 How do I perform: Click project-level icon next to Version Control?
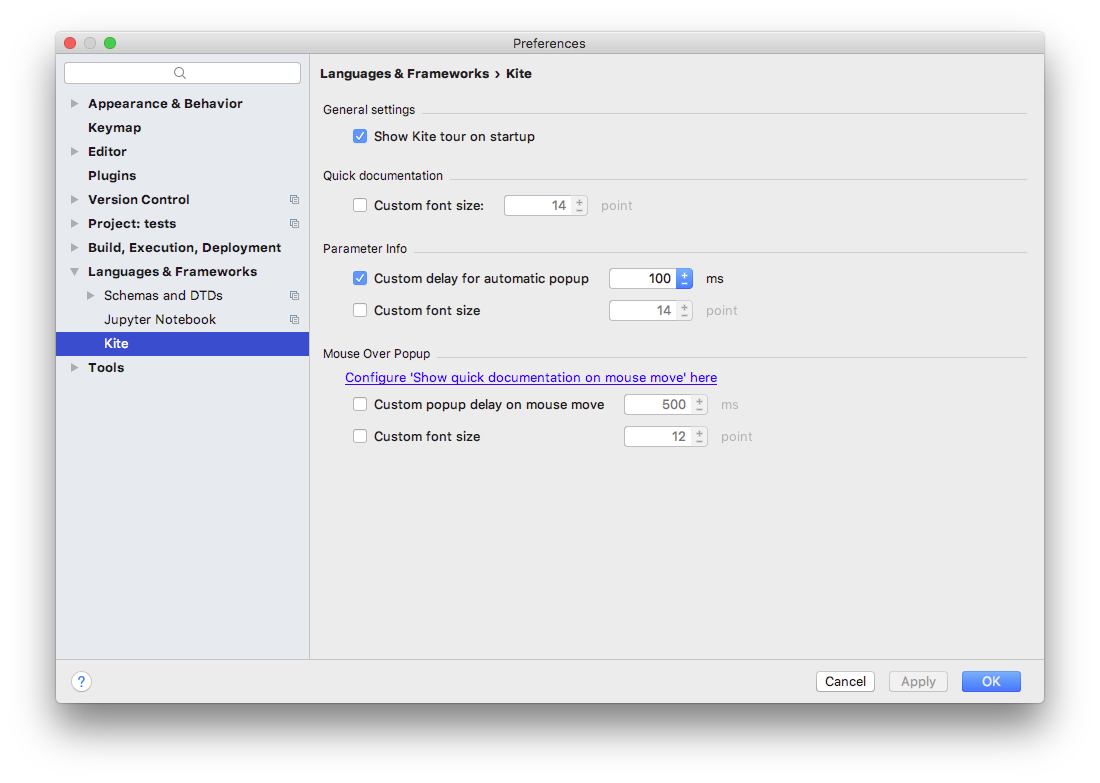click(x=295, y=200)
